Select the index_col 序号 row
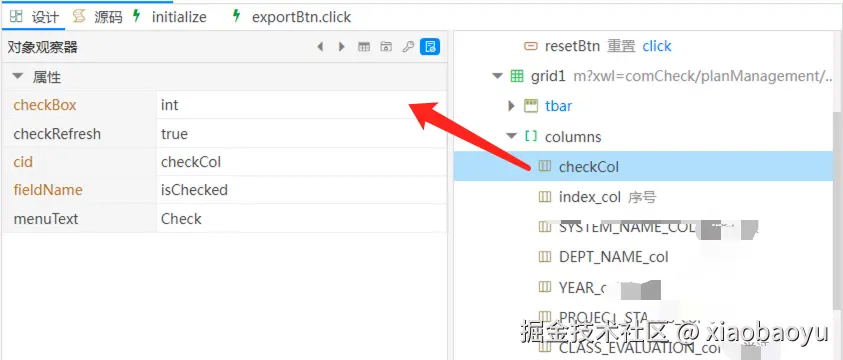 click(x=643, y=197)
